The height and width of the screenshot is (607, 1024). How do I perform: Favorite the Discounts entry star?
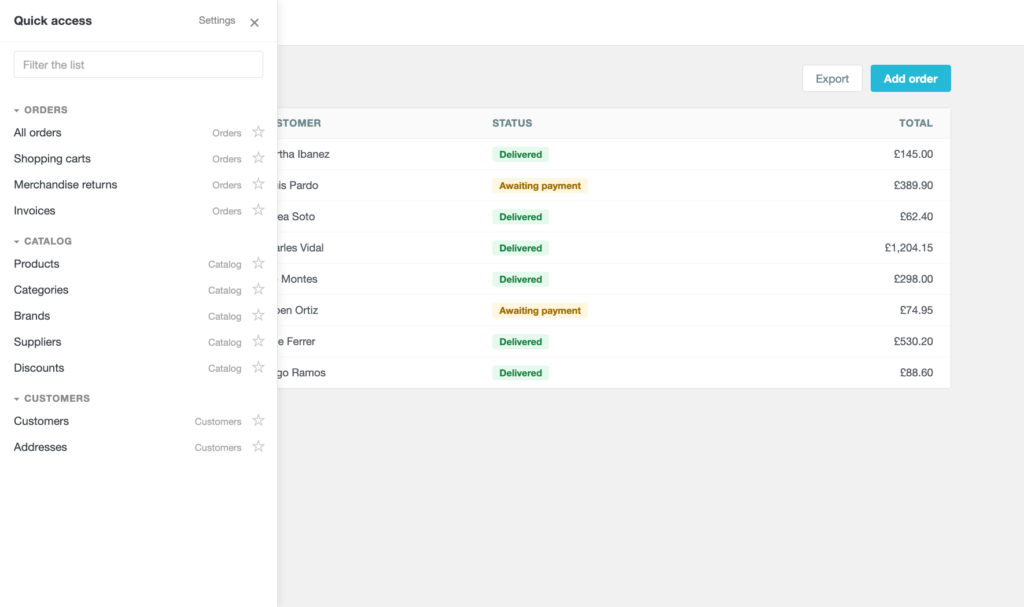click(x=259, y=368)
